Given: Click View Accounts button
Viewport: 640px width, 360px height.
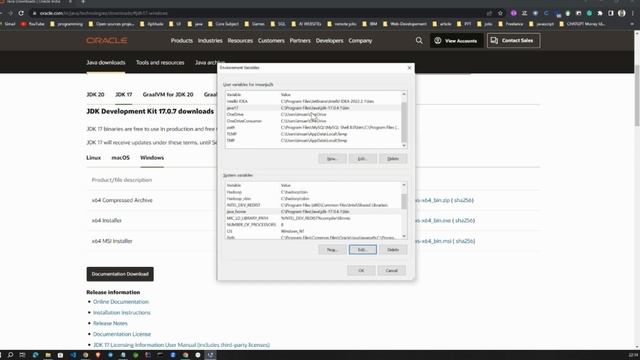Looking at the screenshot, I should (456, 40).
